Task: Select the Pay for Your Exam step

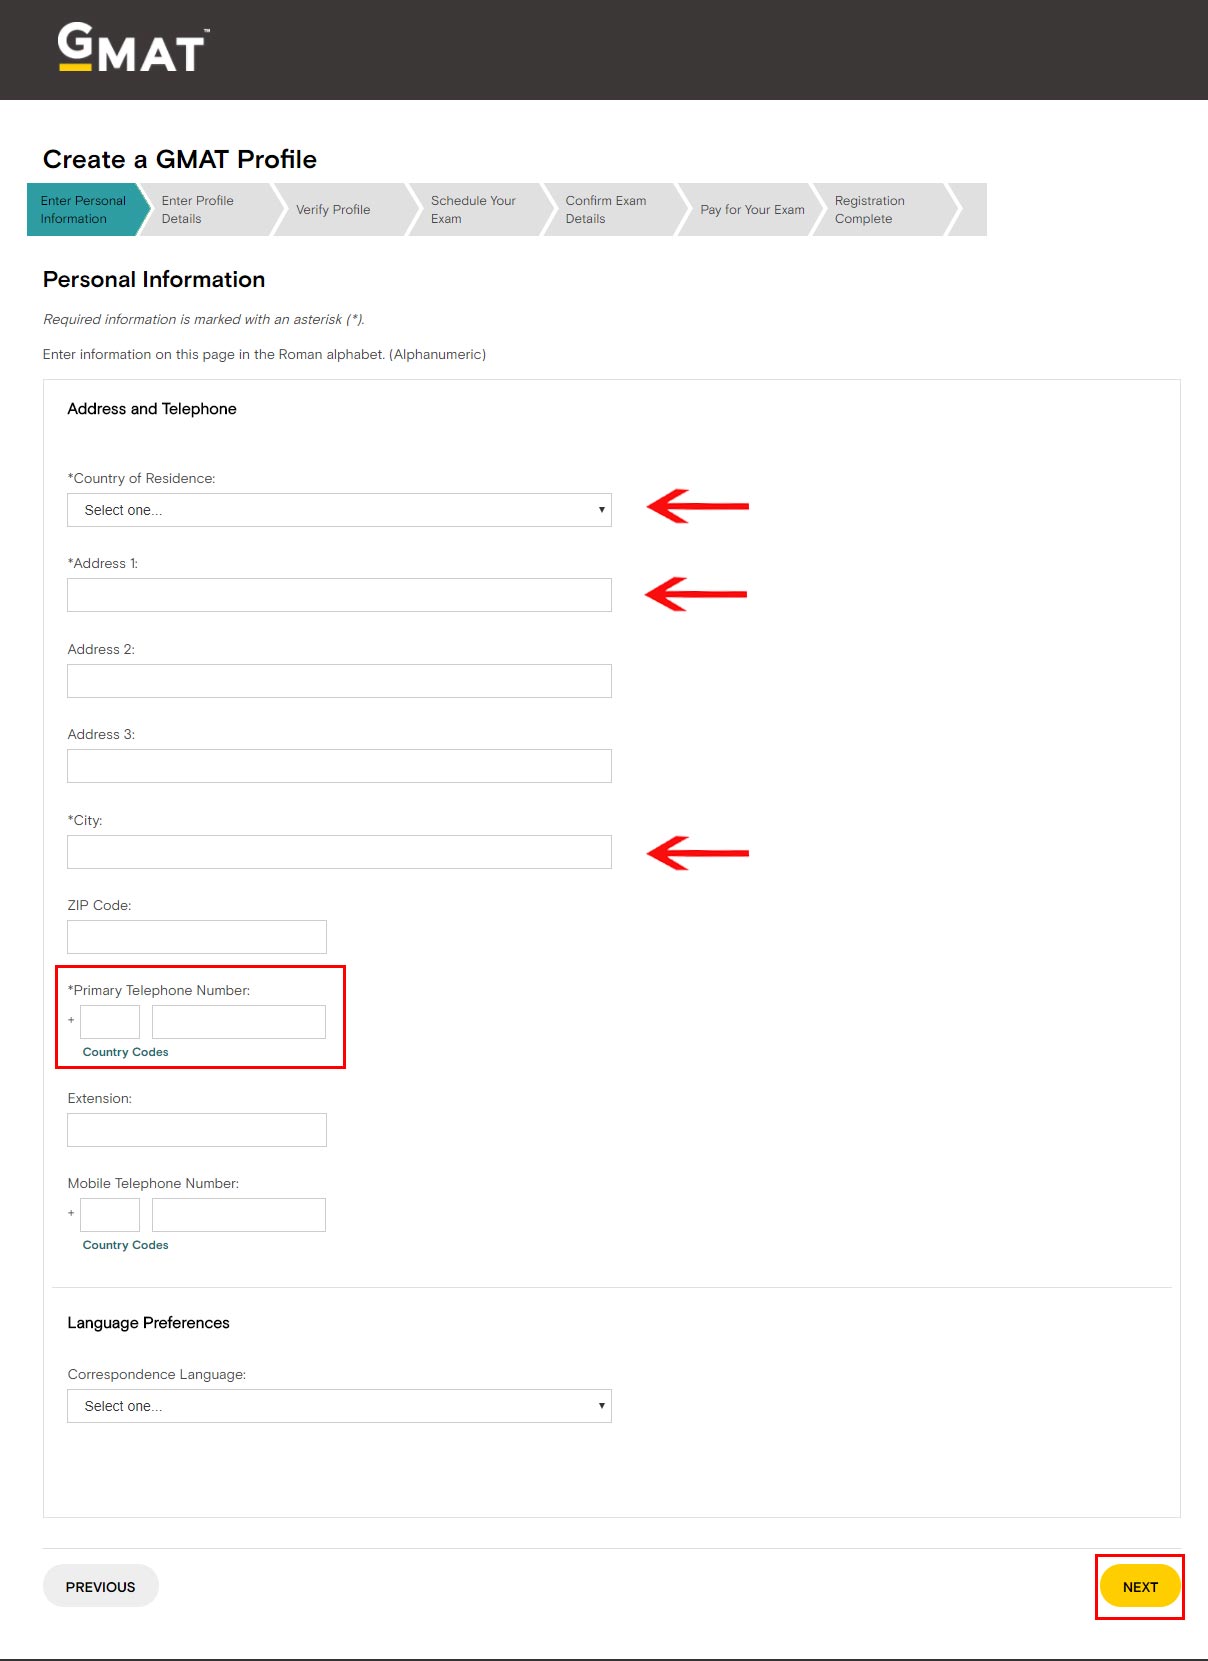Action: point(752,210)
